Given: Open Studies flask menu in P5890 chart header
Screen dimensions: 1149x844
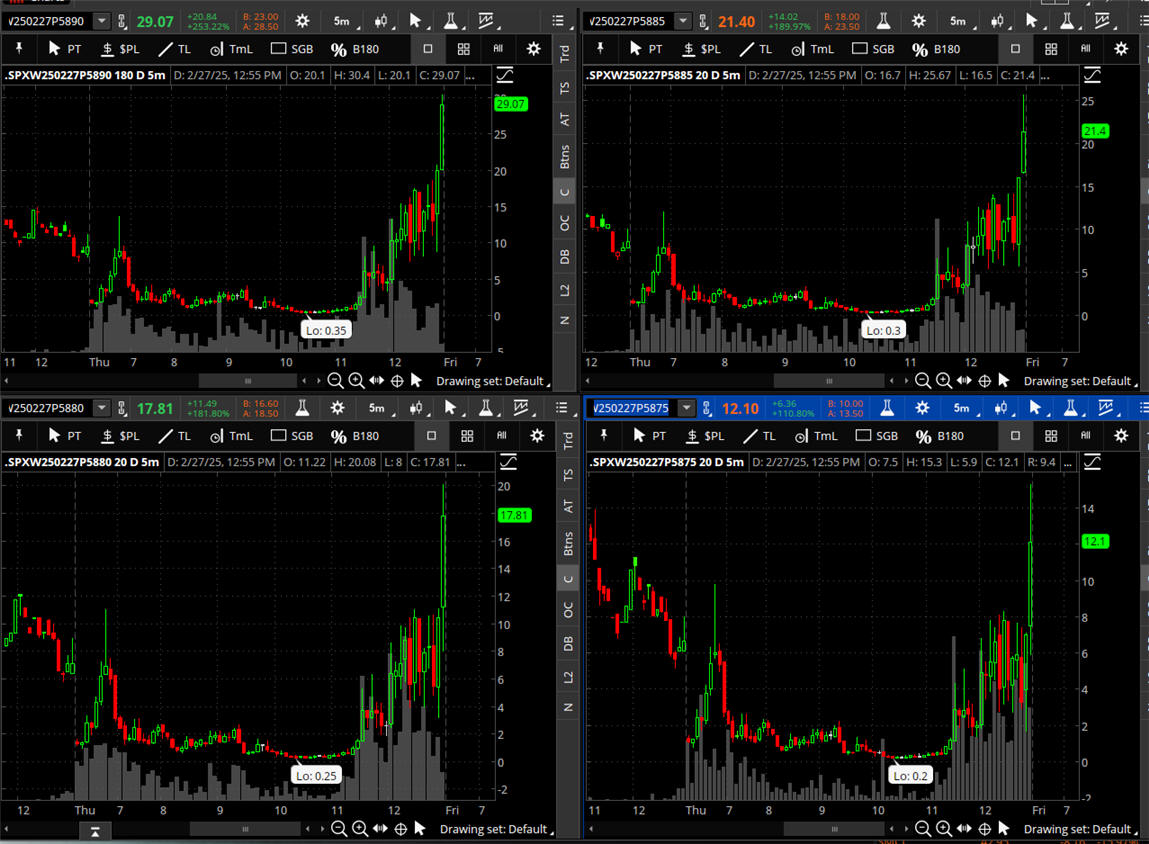Looking at the screenshot, I should 451,21.
